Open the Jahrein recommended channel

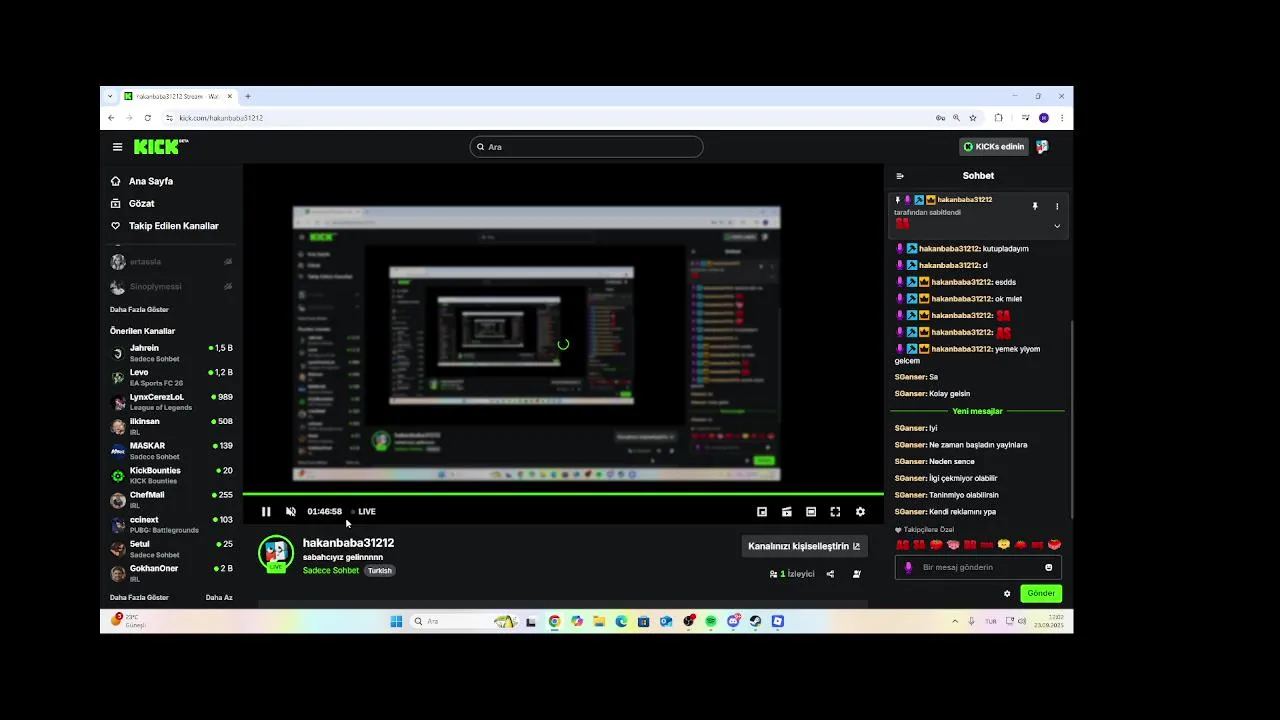171,353
